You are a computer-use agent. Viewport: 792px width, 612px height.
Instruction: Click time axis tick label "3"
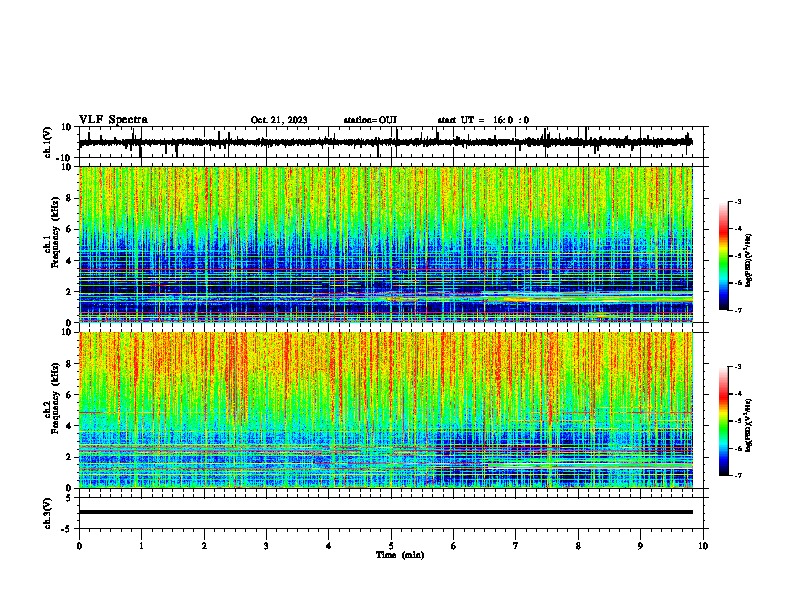click(266, 546)
